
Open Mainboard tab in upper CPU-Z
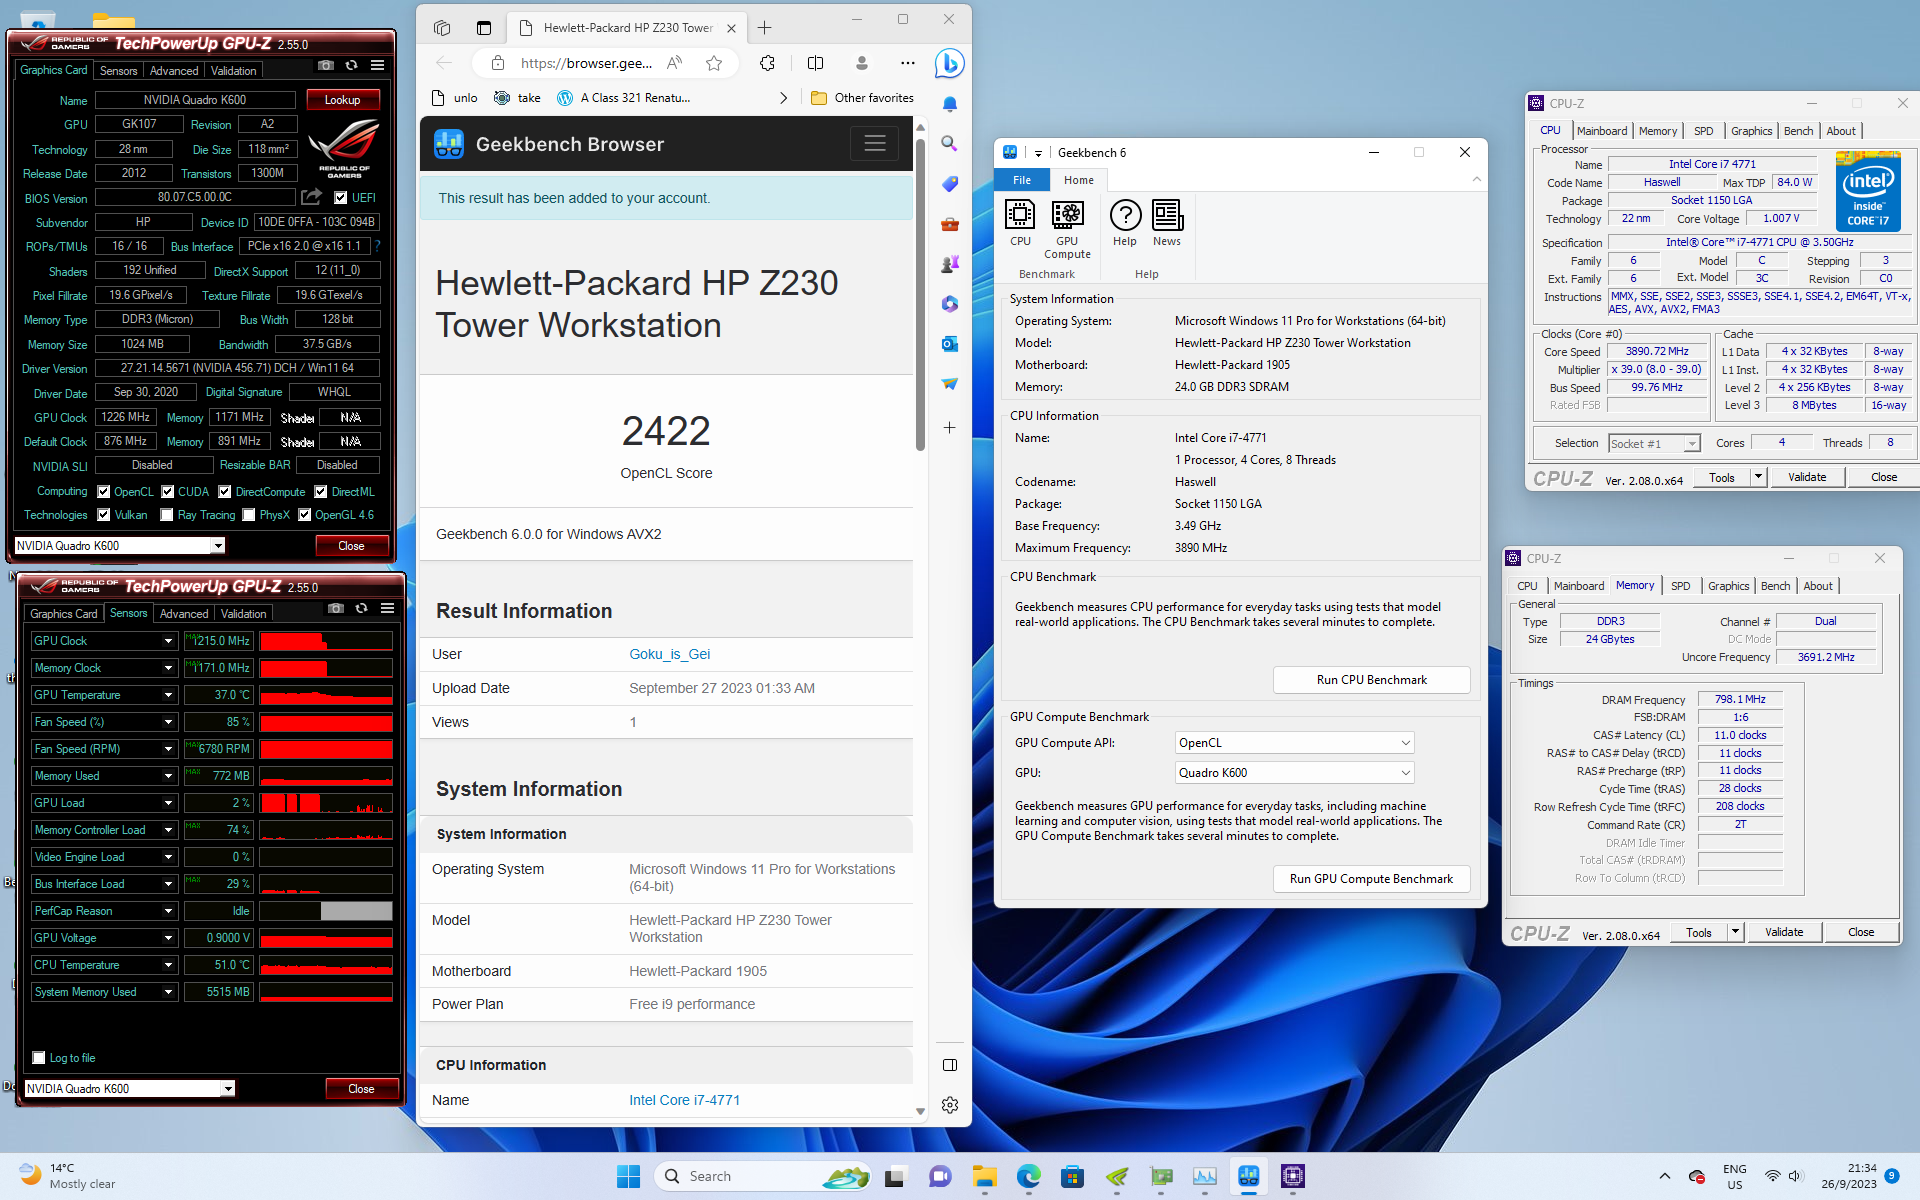(1601, 131)
